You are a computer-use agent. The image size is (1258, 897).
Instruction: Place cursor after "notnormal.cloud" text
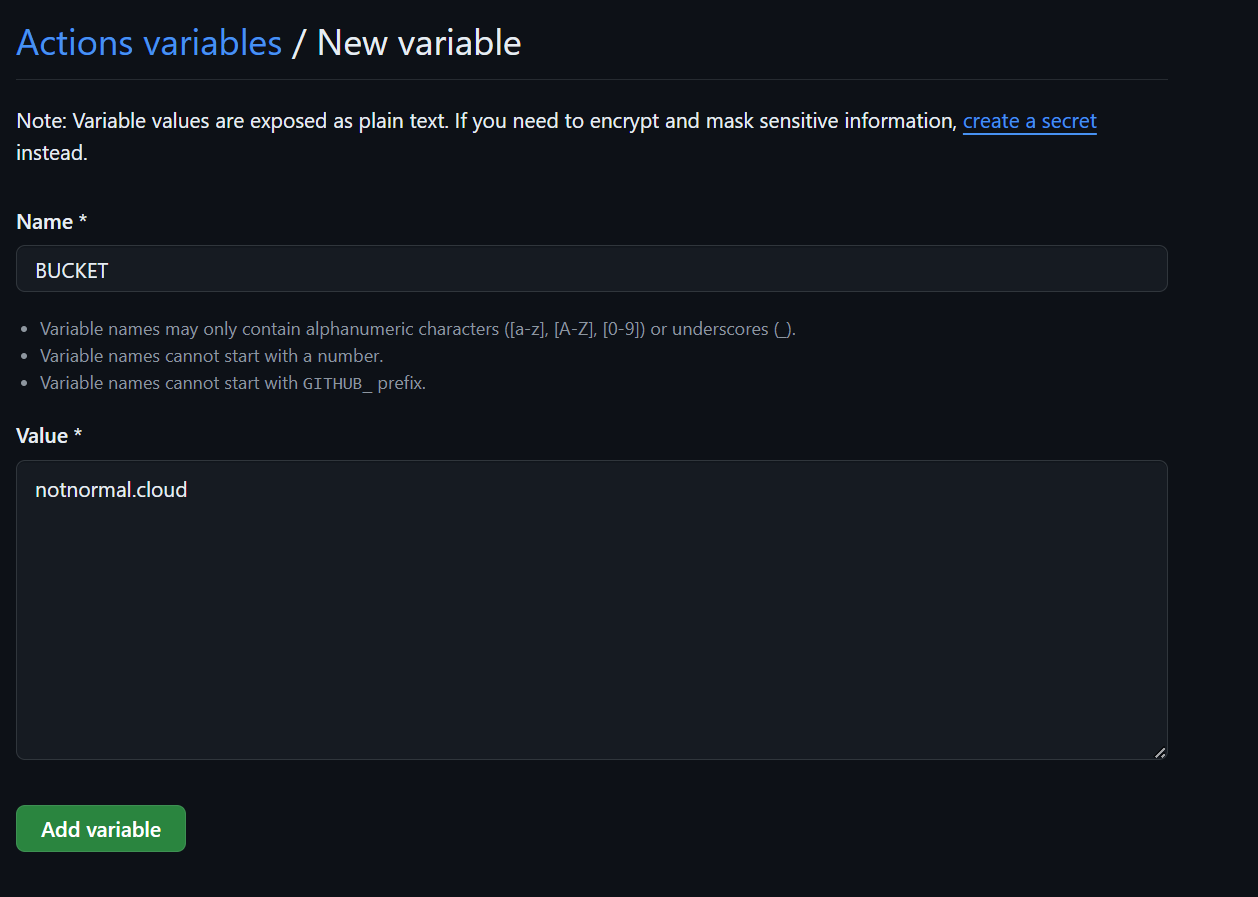tap(190, 489)
